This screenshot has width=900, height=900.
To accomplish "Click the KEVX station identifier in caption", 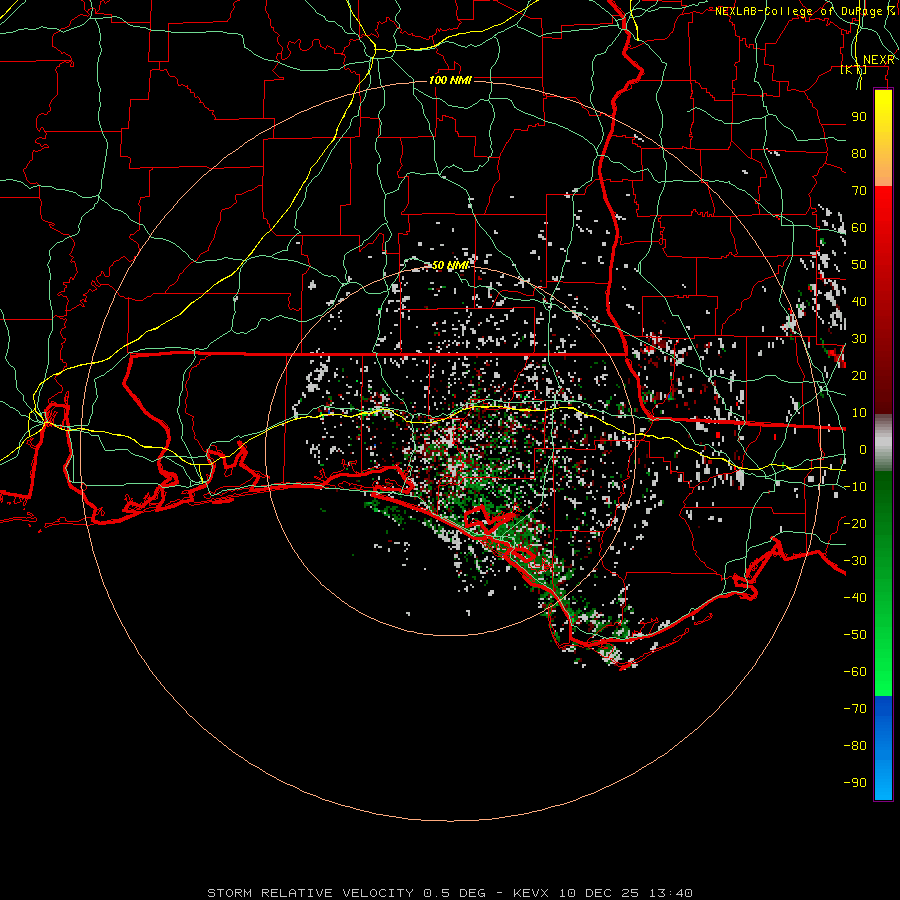I will pos(531,893).
